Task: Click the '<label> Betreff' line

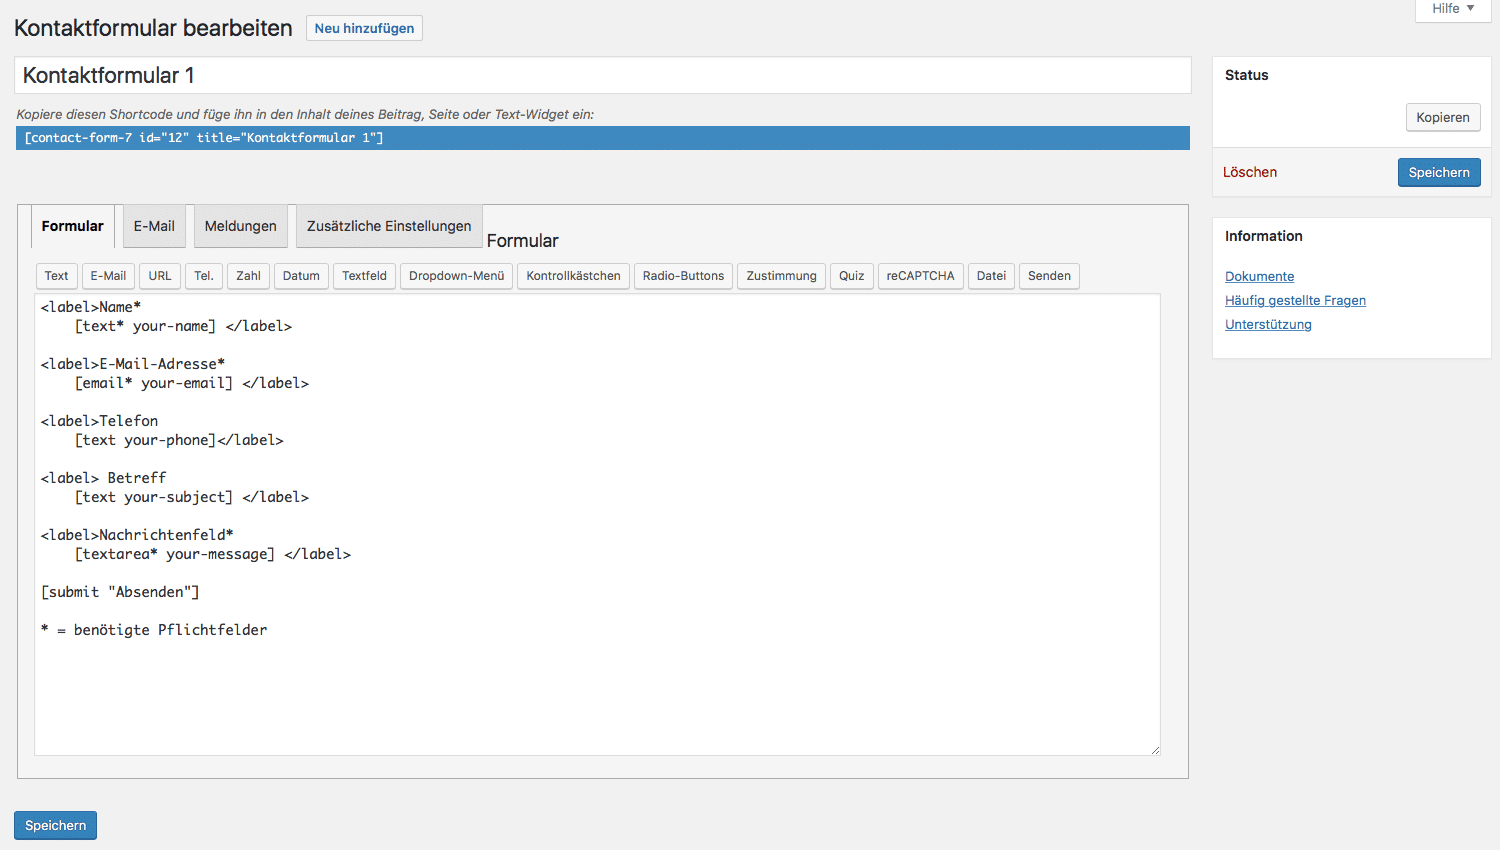Action: (x=104, y=478)
